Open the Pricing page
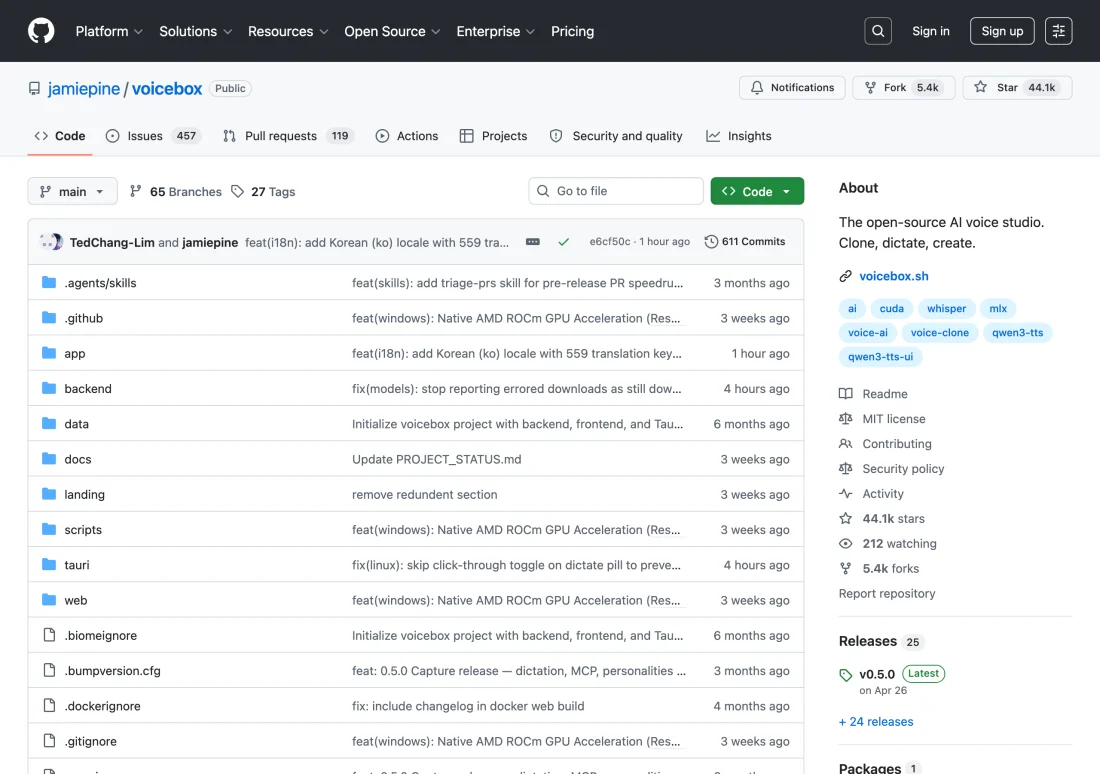Image resolution: width=1100 pixels, height=774 pixels. 572,31
